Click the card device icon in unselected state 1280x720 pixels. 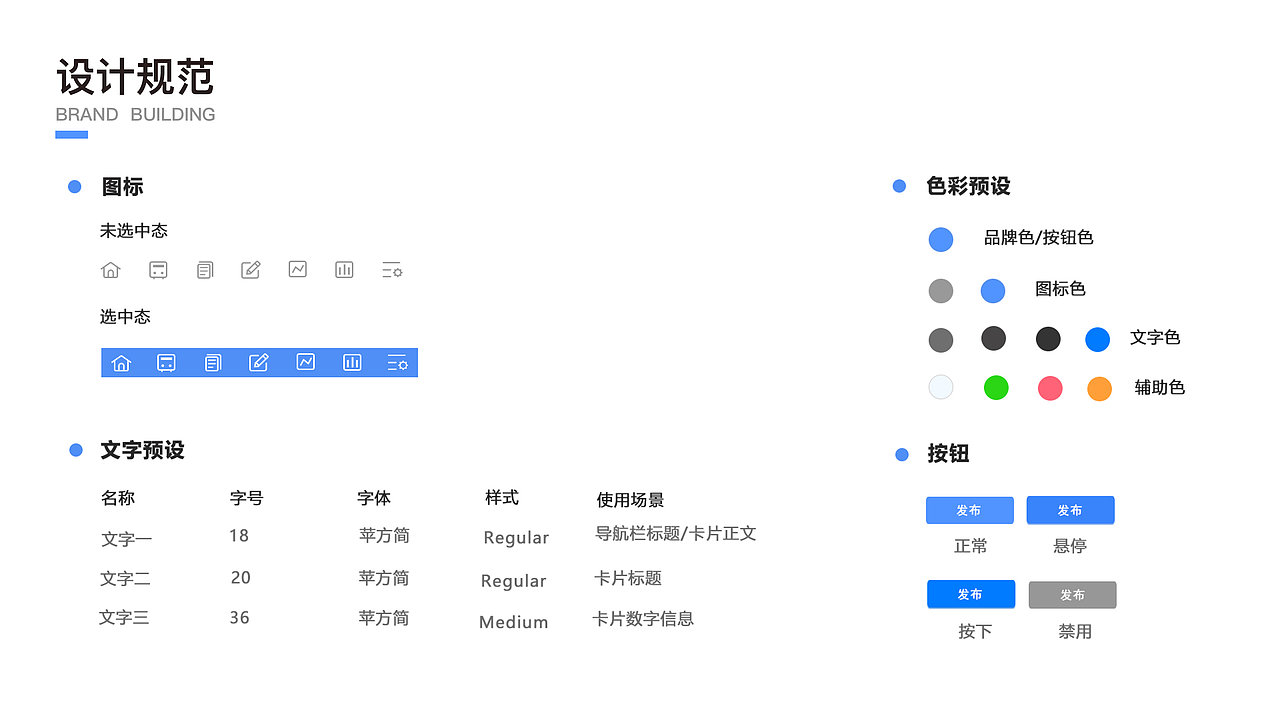click(157, 269)
